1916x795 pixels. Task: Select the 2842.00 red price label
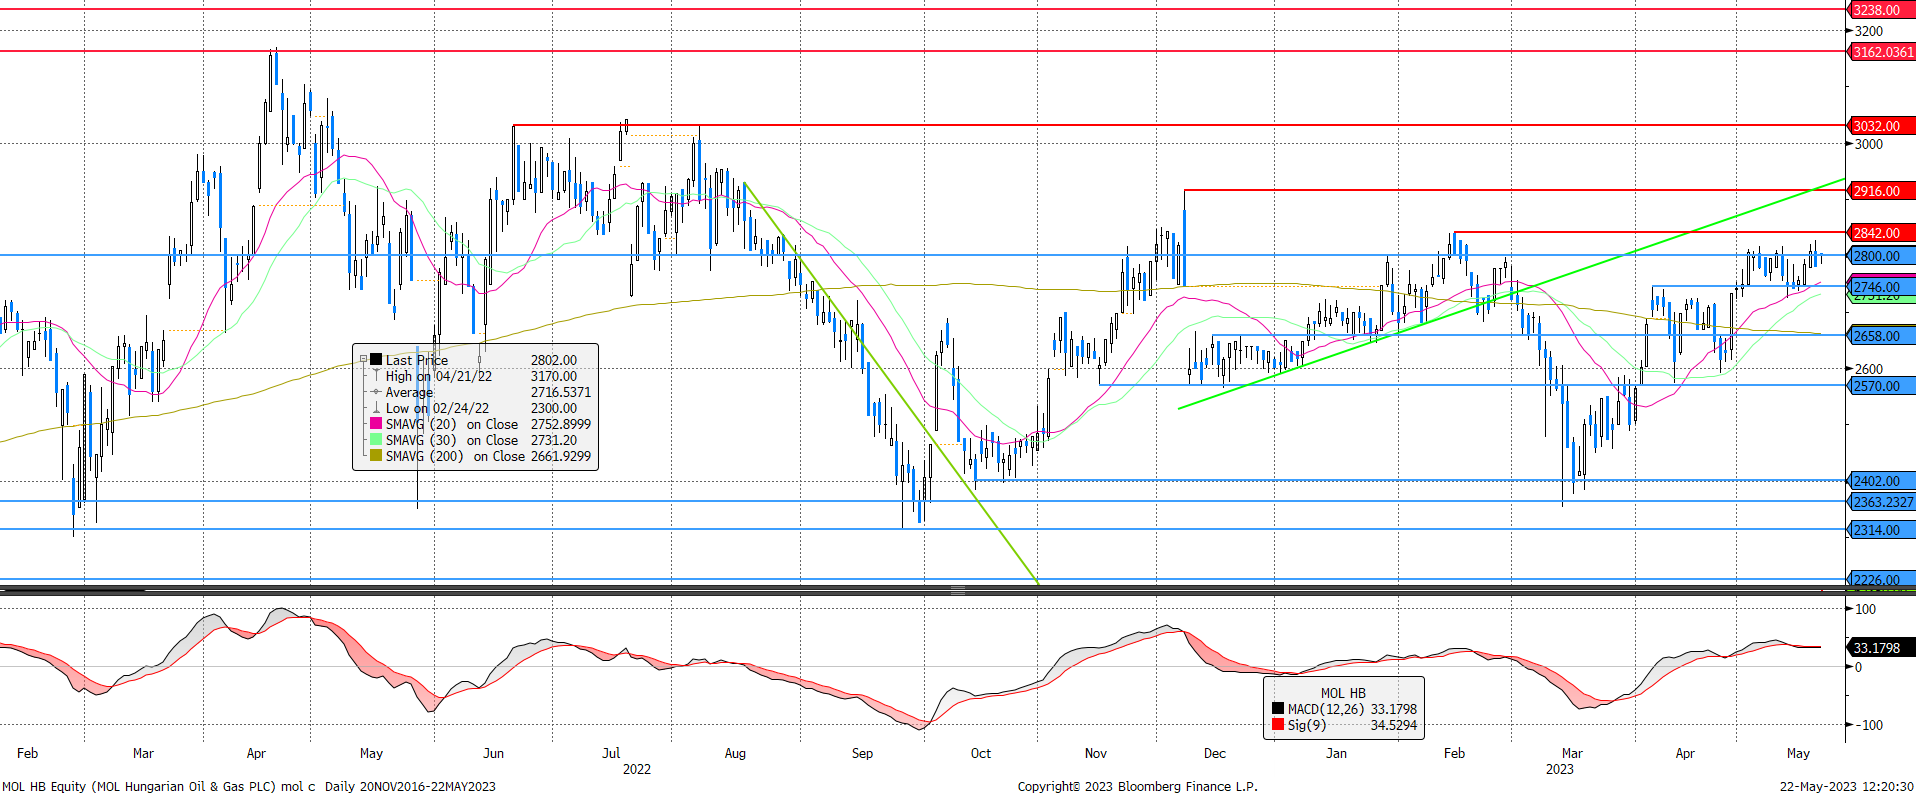click(x=1880, y=233)
